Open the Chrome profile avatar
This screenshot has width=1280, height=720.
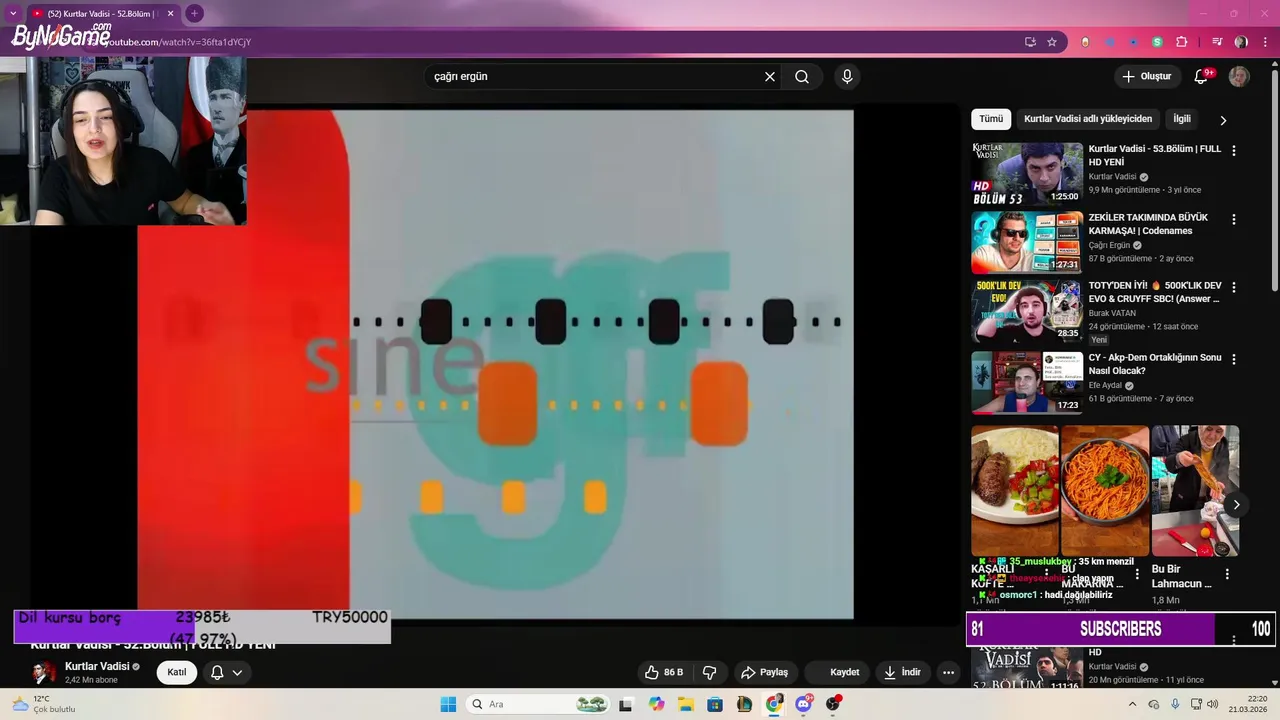pyautogui.click(x=1241, y=42)
